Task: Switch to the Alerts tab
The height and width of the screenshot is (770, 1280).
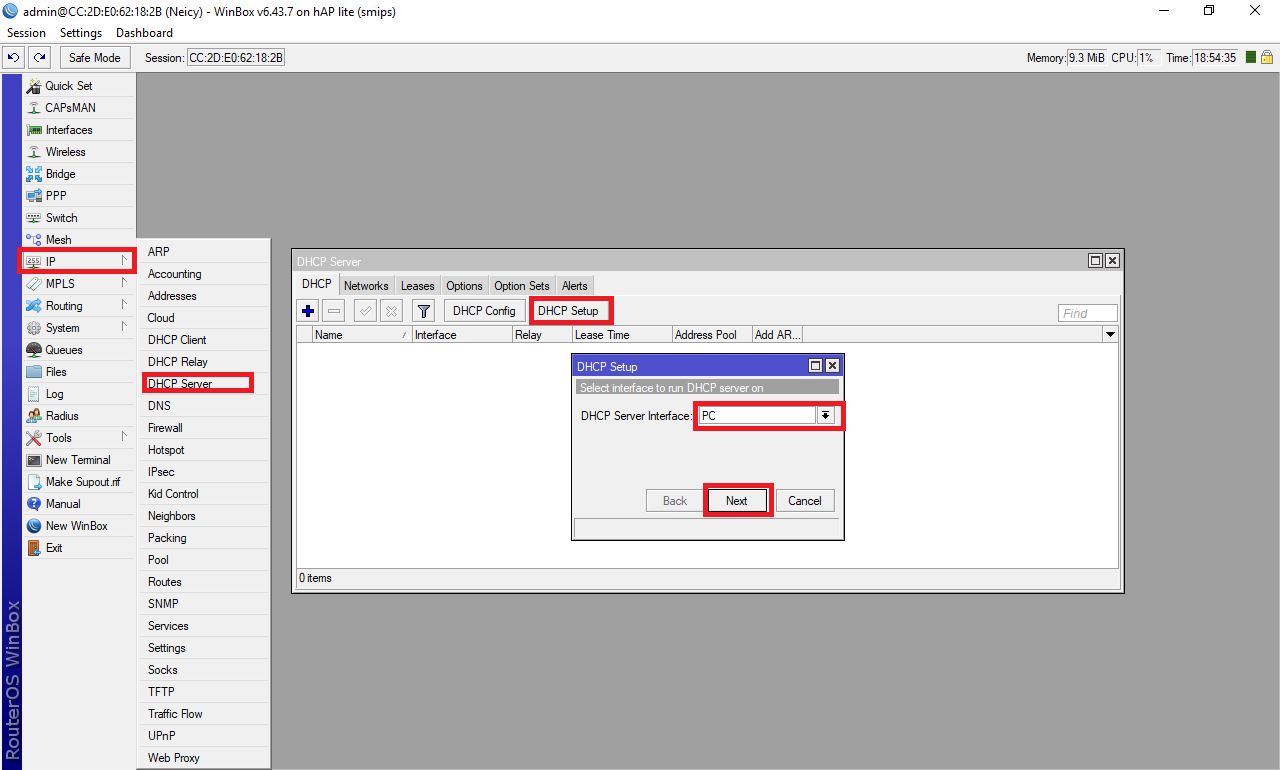Action: pos(575,286)
